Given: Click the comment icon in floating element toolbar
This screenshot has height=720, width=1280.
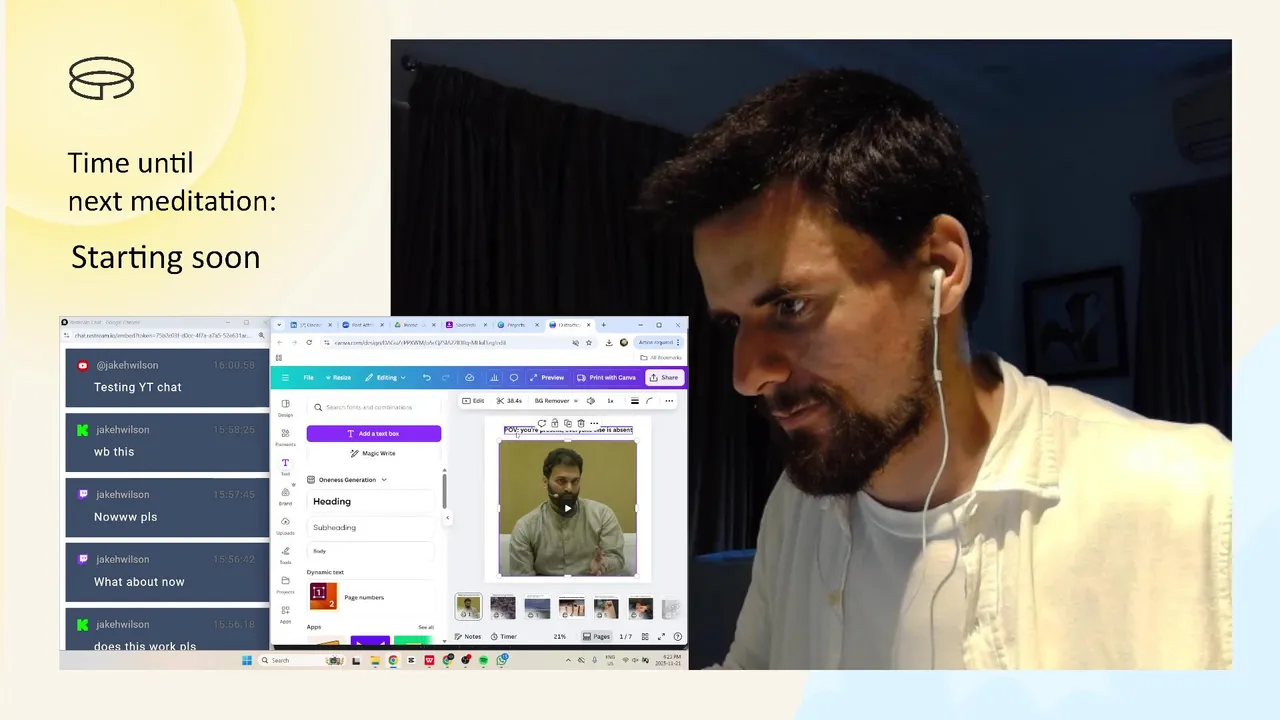Looking at the screenshot, I should (x=541, y=423).
